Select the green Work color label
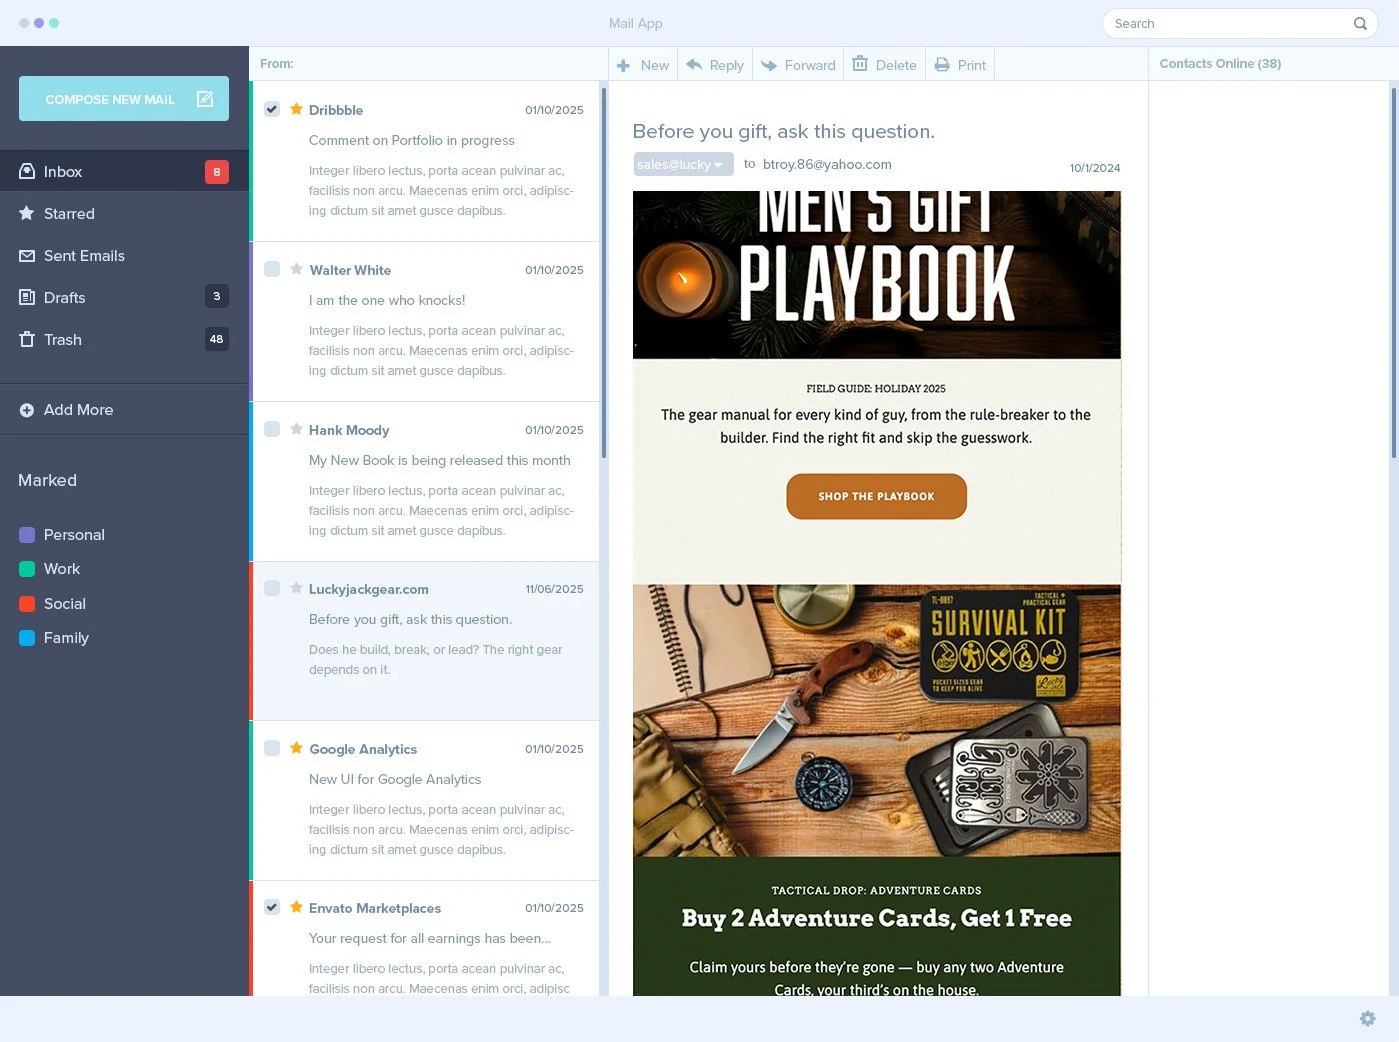Screen dimensions: 1399x1042 tap(26, 568)
